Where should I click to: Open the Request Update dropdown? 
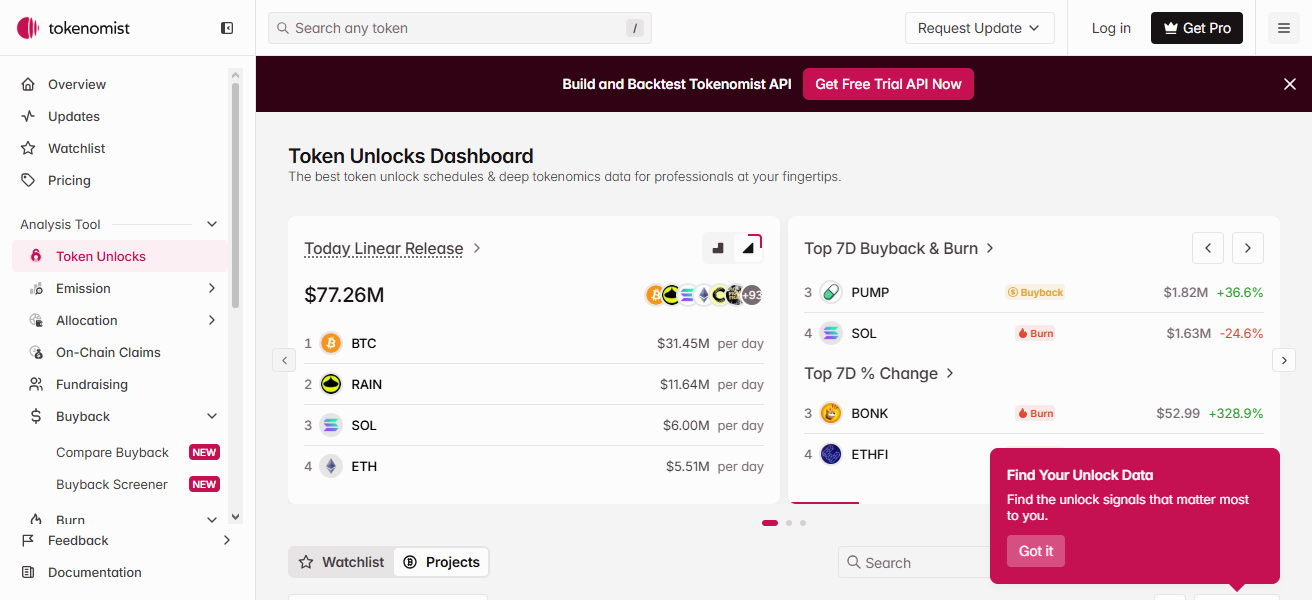(x=979, y=28)
